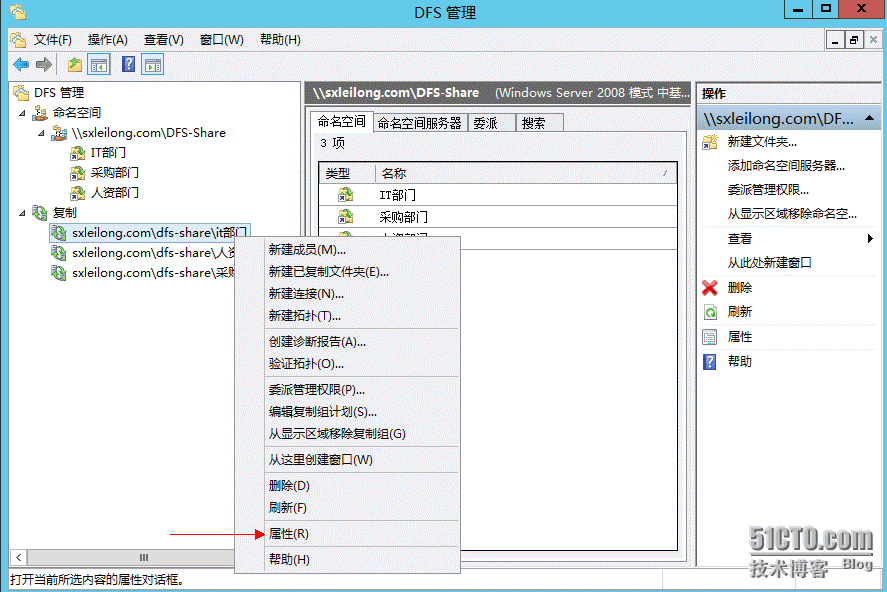Click the dfs-share\it部门 replication group icon

[59, 233]
